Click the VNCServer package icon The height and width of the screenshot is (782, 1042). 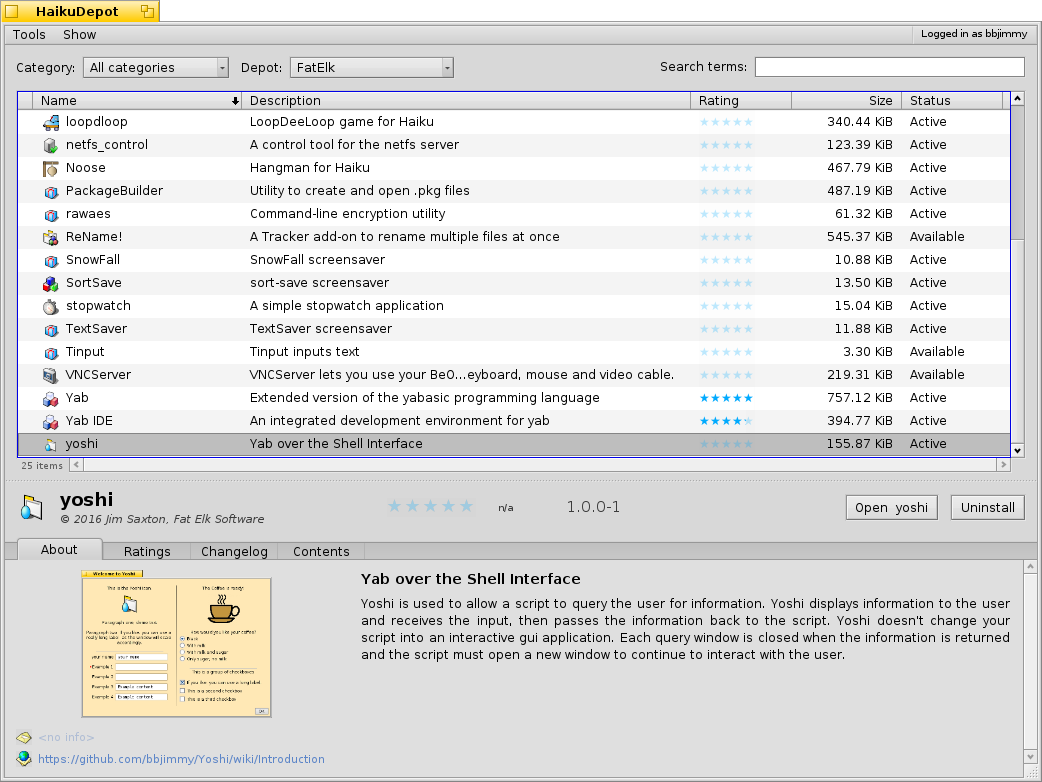click(x=51, y=375)
